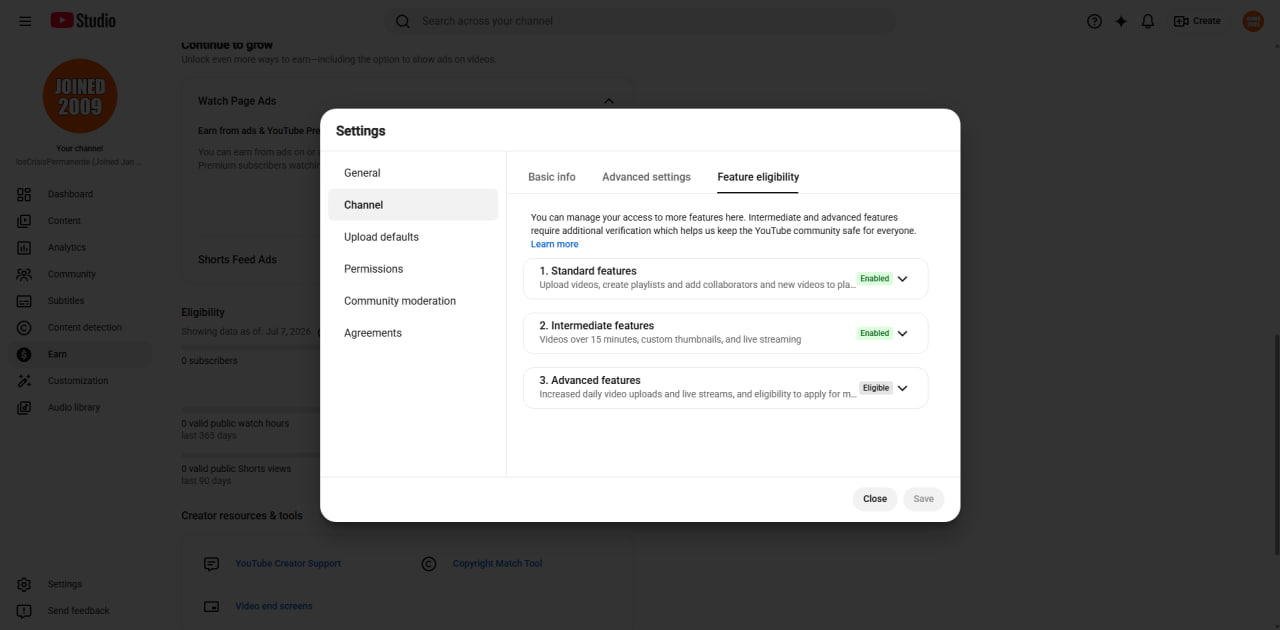Select Upload defaults in Settings
1280x630 pixels.
[413, 237]
